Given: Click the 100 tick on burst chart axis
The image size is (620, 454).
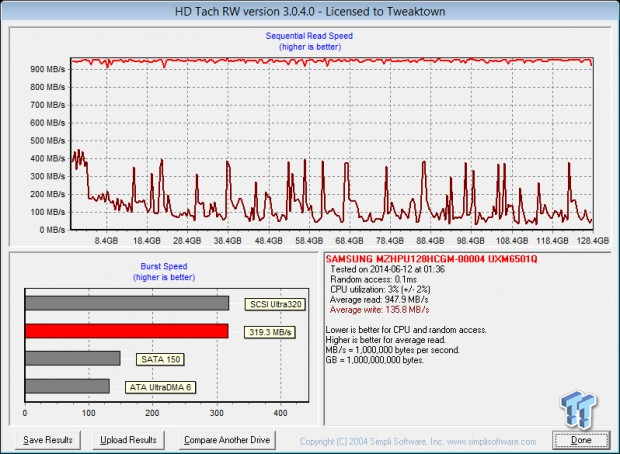Looking at the screenshot, I should click(89, 413).
